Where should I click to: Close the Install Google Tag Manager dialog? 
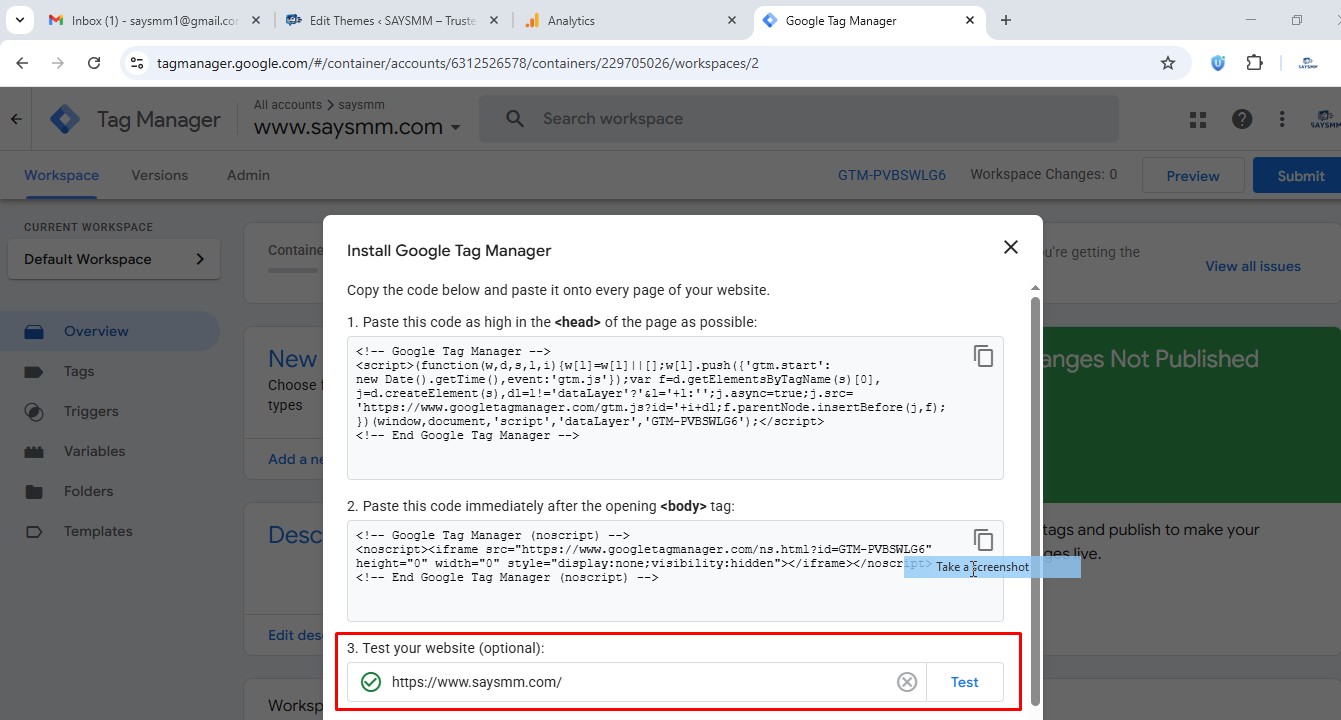click(1010, 247)
